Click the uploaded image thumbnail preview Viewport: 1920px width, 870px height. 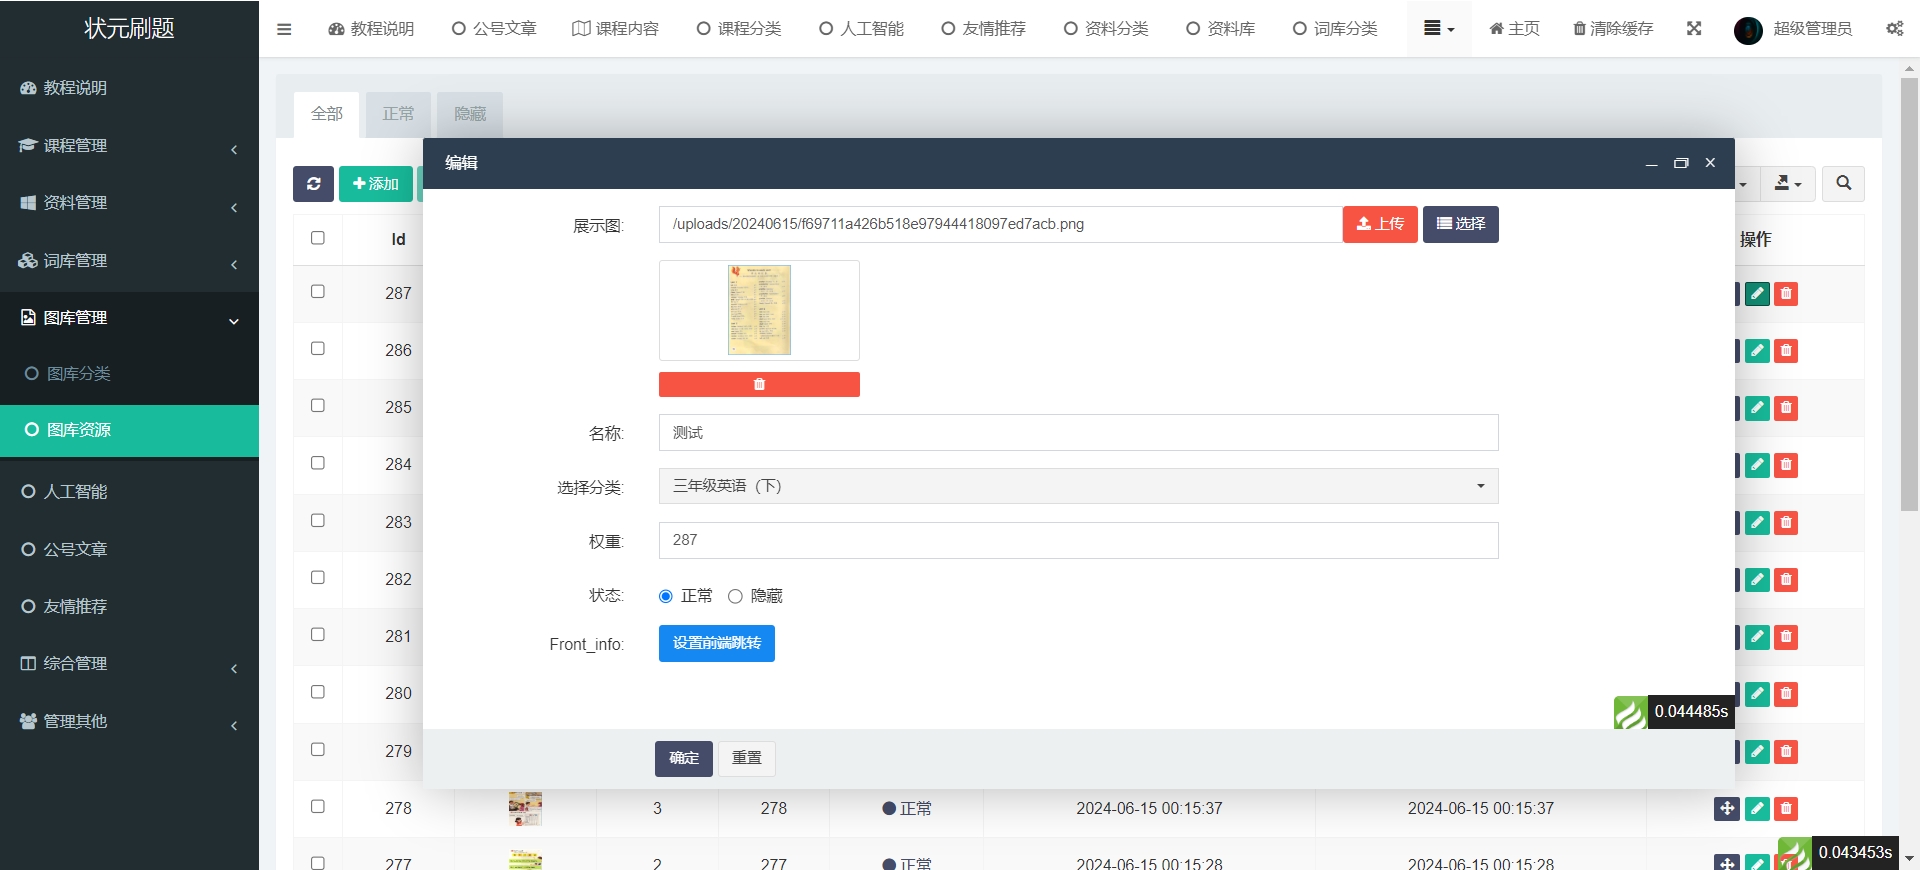[759, 310]
